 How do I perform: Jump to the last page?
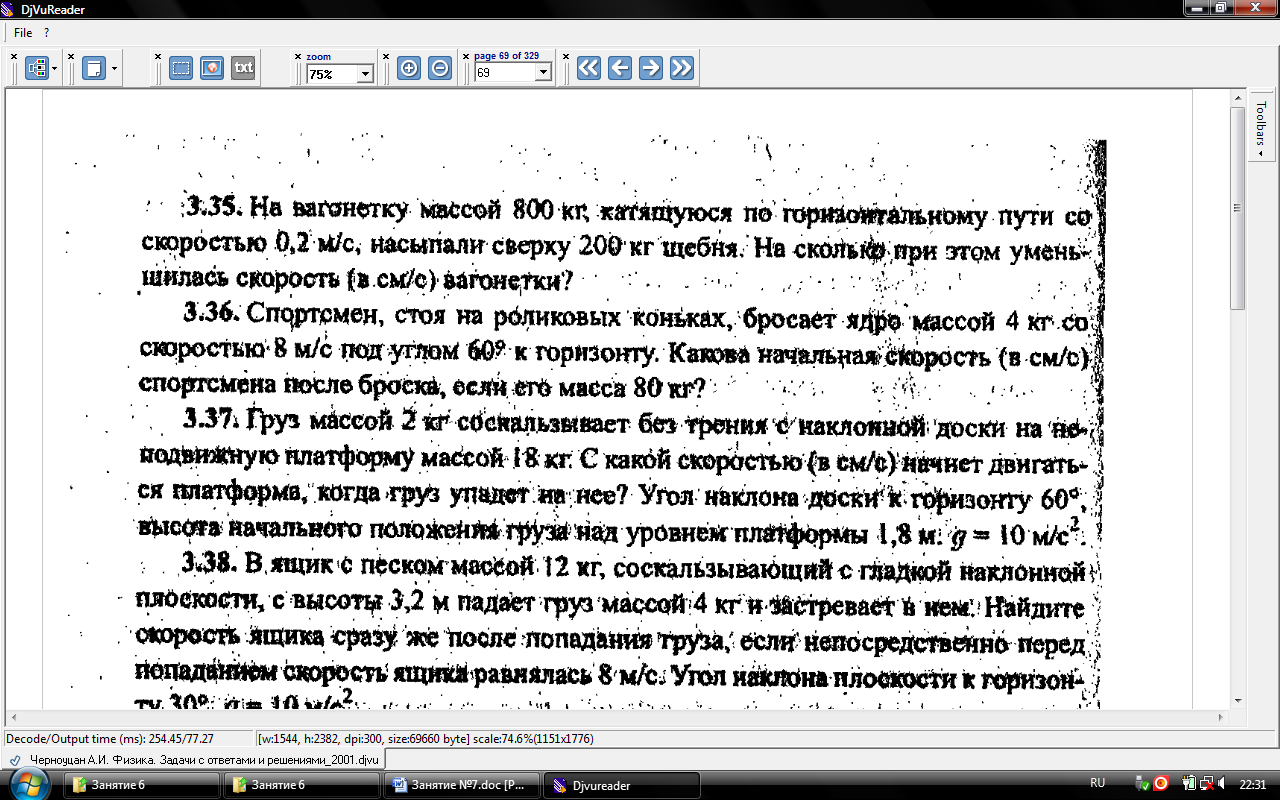(682, 68)
